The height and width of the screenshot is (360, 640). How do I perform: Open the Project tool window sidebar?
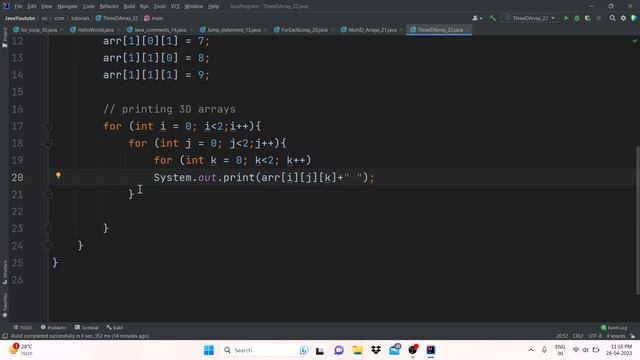pyautogui.click(x=4, y=38)
